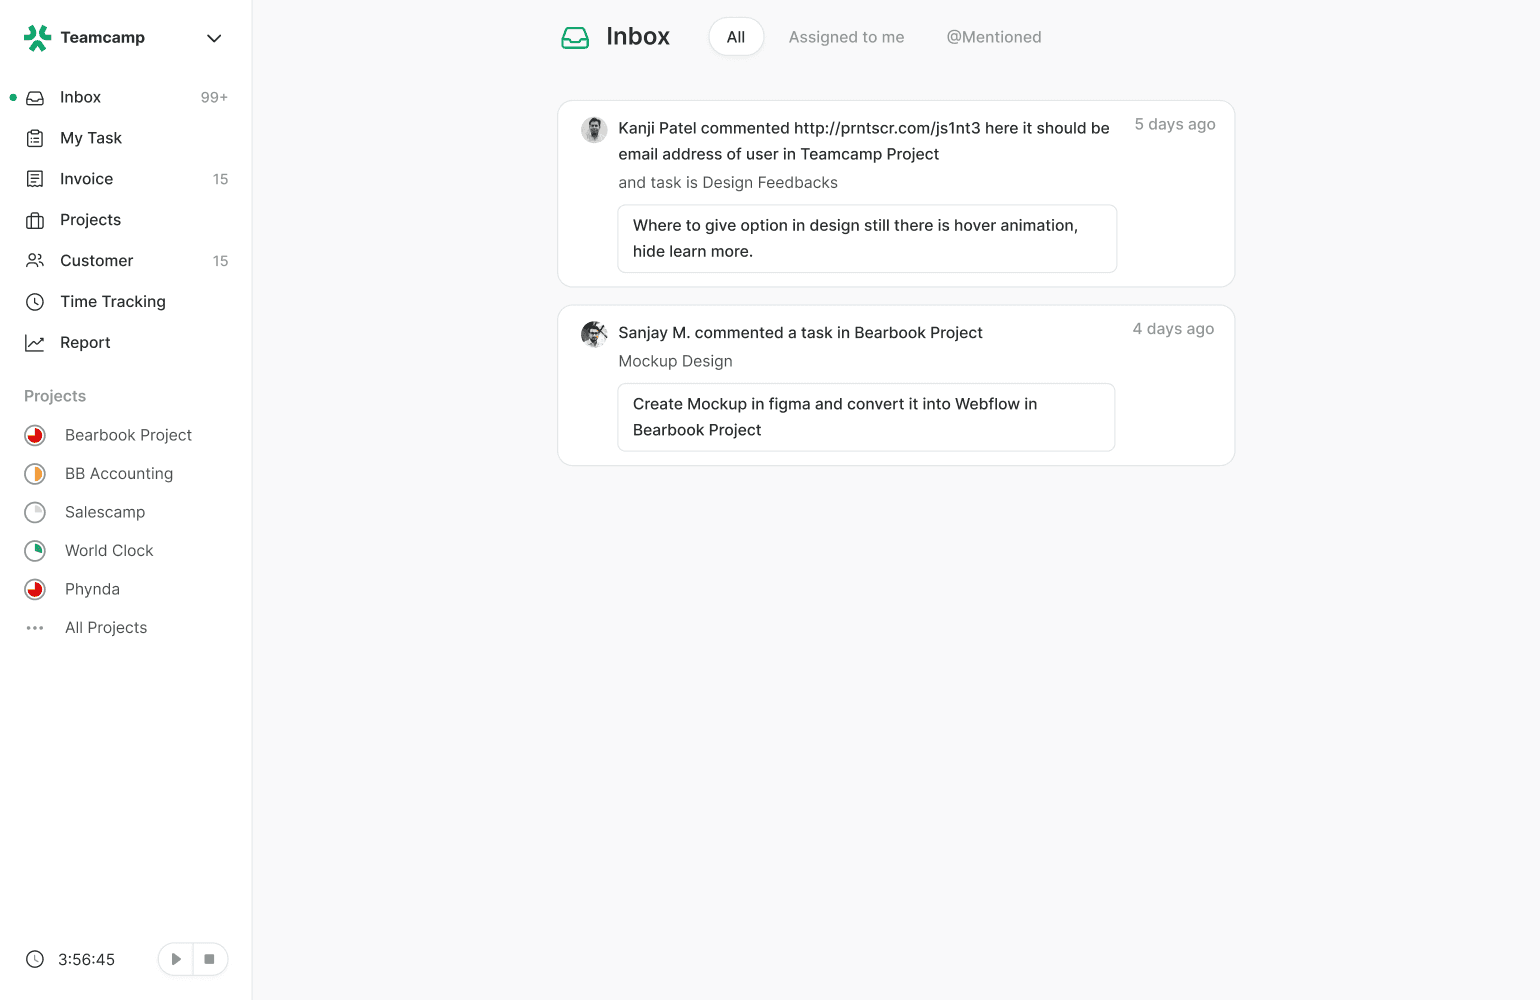Click the Invoice document icon
This screenshot has width=1540, height=1000.
pyautogui.click(x=35, y=179)
